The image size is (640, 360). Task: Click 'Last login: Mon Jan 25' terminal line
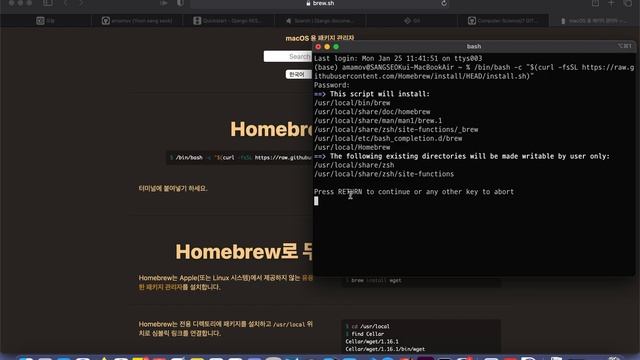(398, 58)
